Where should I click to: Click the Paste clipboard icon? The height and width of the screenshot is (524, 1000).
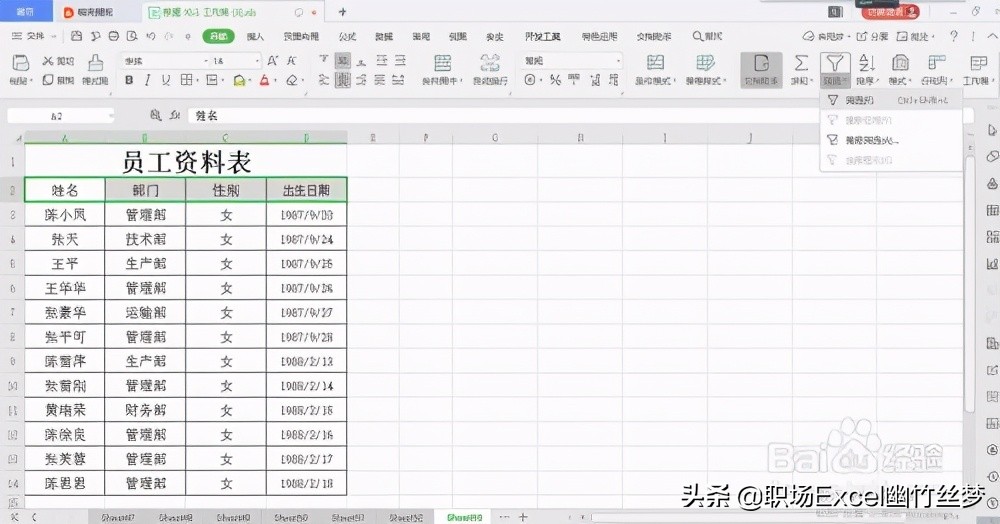pos(19,62)
